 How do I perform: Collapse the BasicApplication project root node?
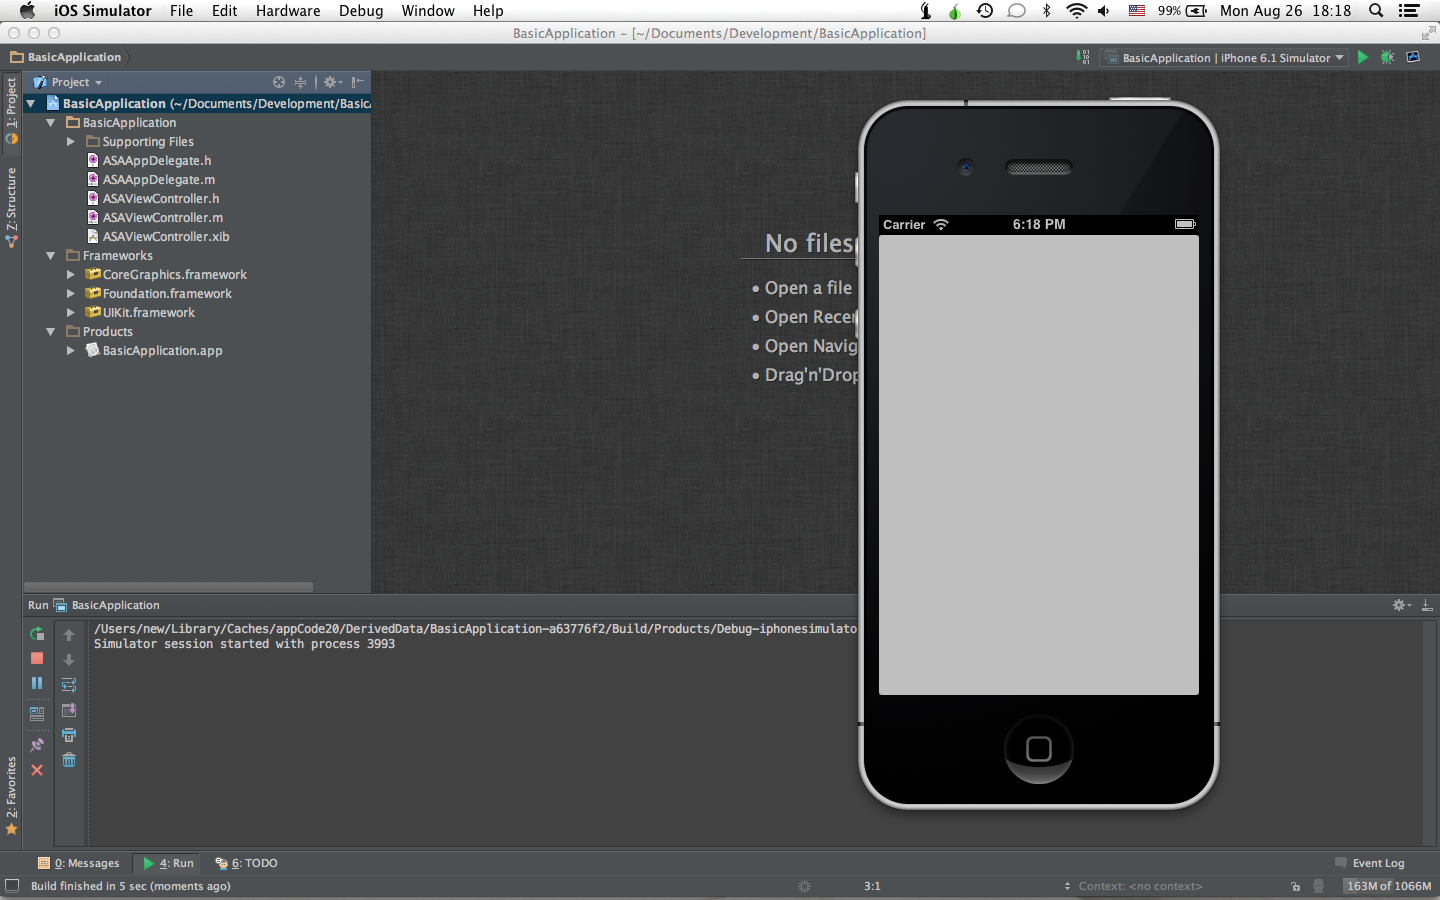point(31,104)
